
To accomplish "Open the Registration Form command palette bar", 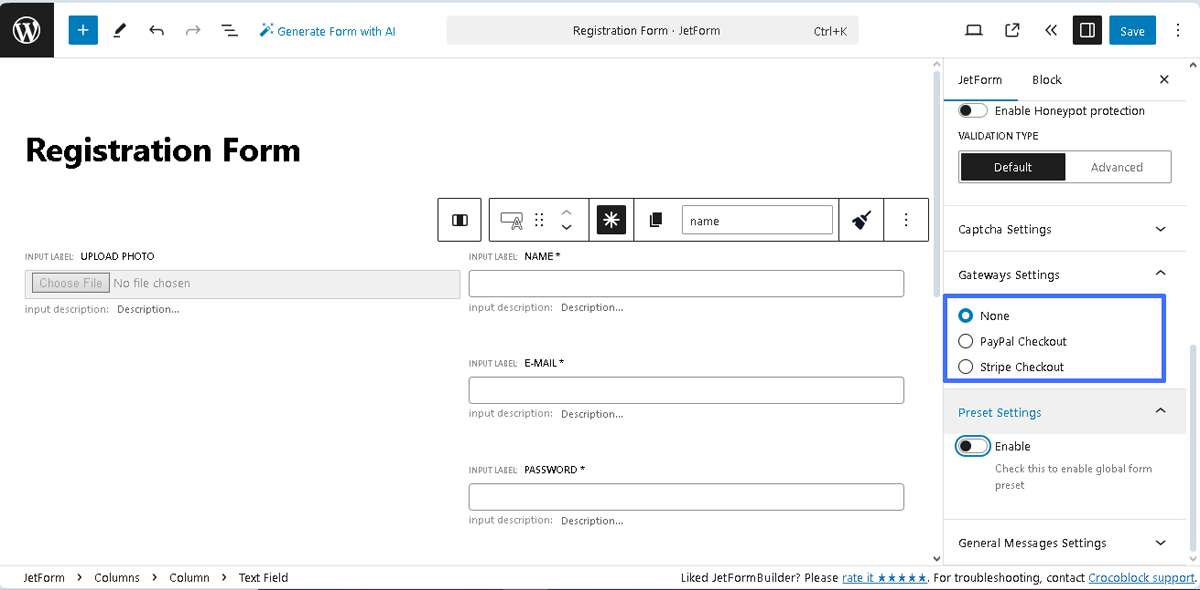I will coord(652,31).
